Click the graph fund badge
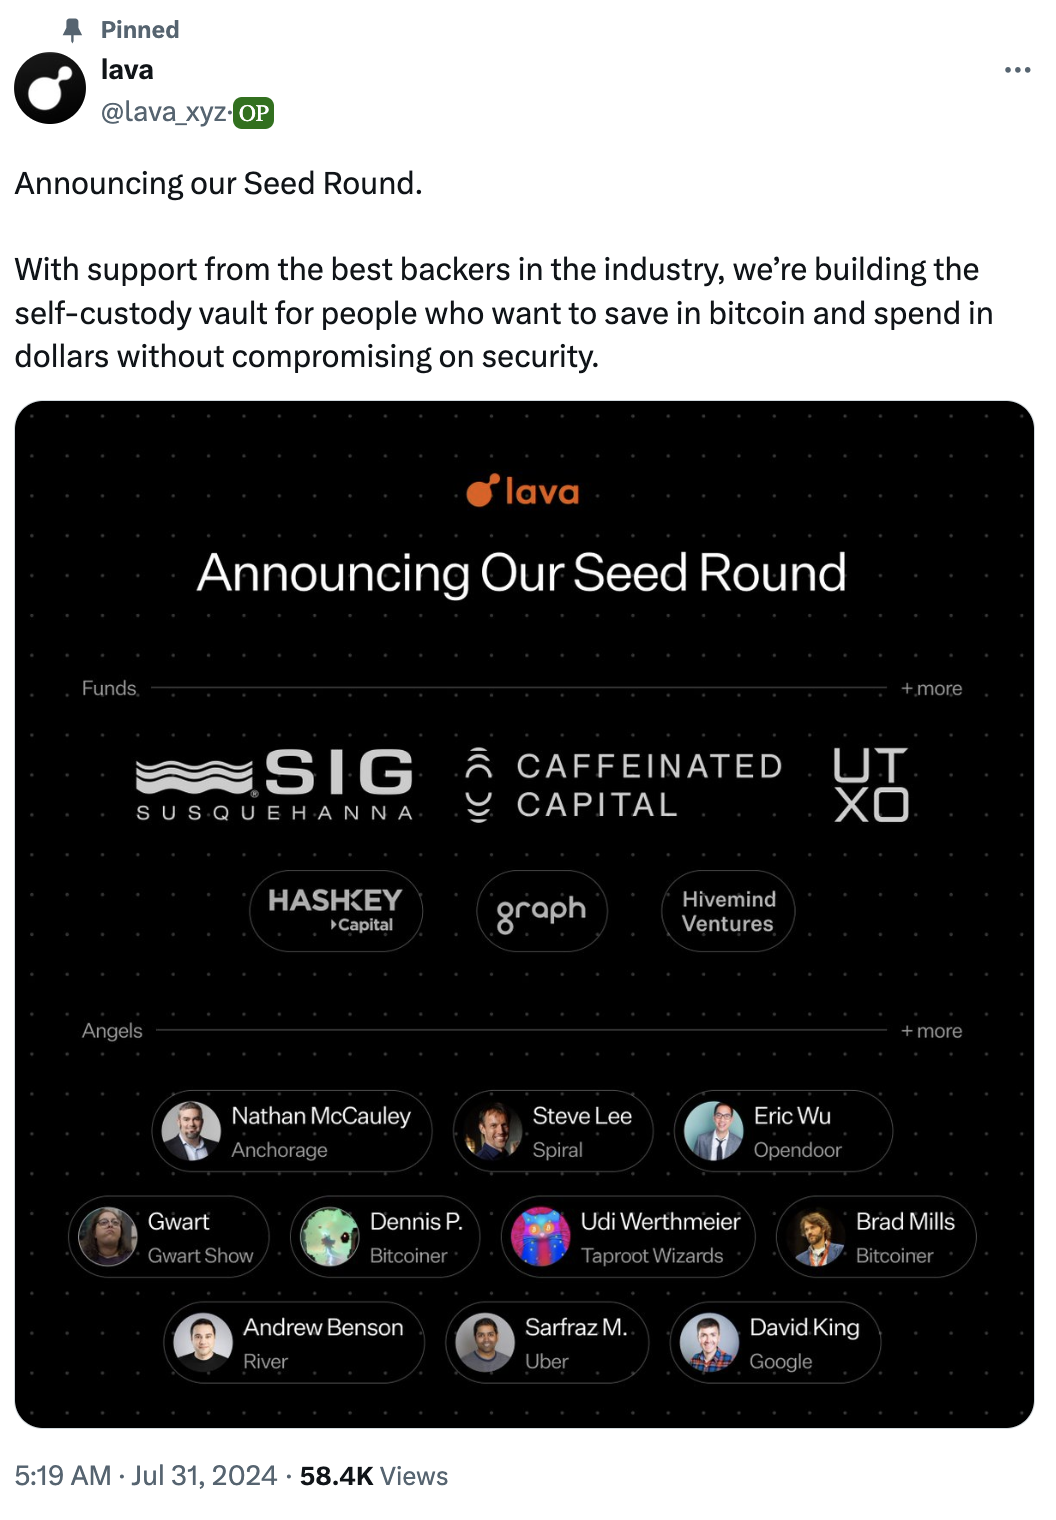The image size is (1056, 1520). (x=542, y=910)
